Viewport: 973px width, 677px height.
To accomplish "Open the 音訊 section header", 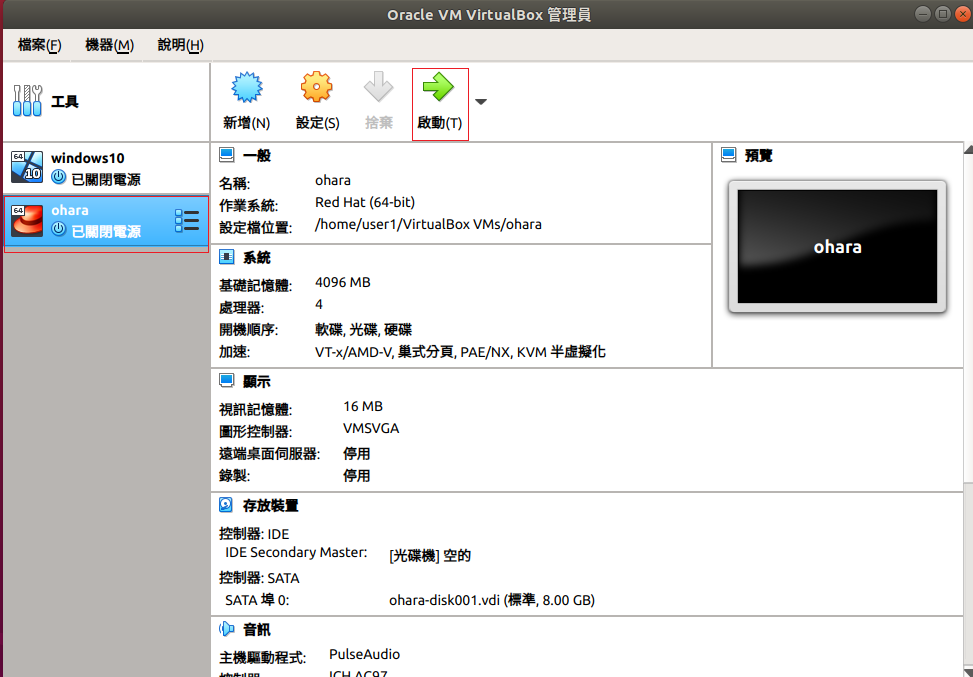I will pyautogui.click(x=257, y=630).
